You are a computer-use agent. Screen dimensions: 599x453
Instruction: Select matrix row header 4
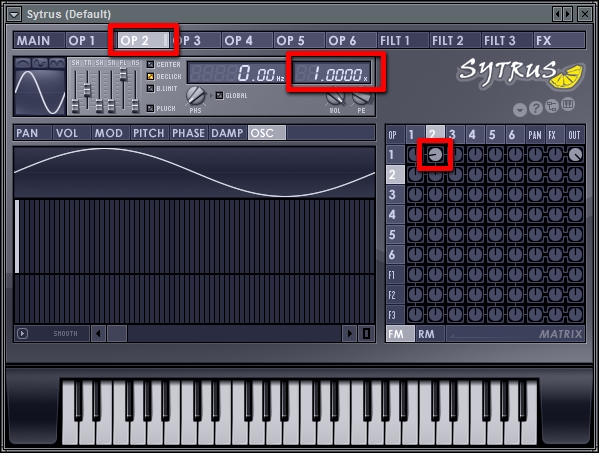[395, 215]
